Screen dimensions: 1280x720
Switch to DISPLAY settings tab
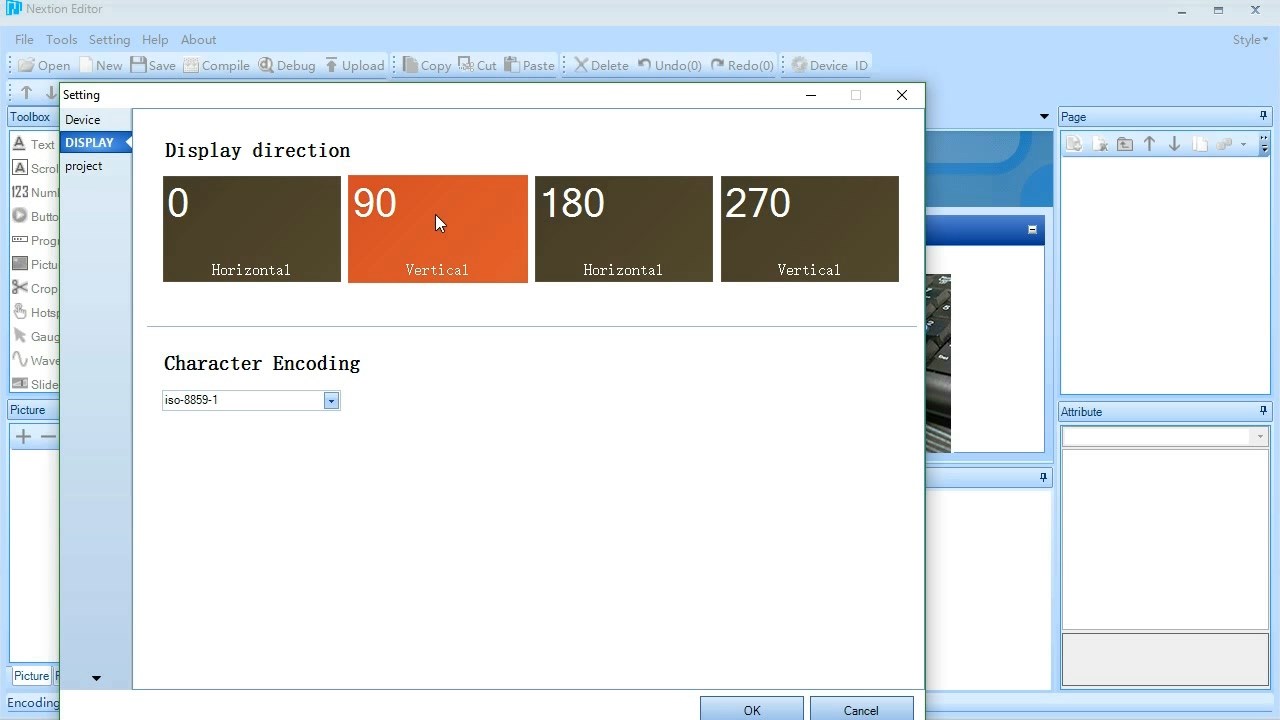click(x=95, y=142)
